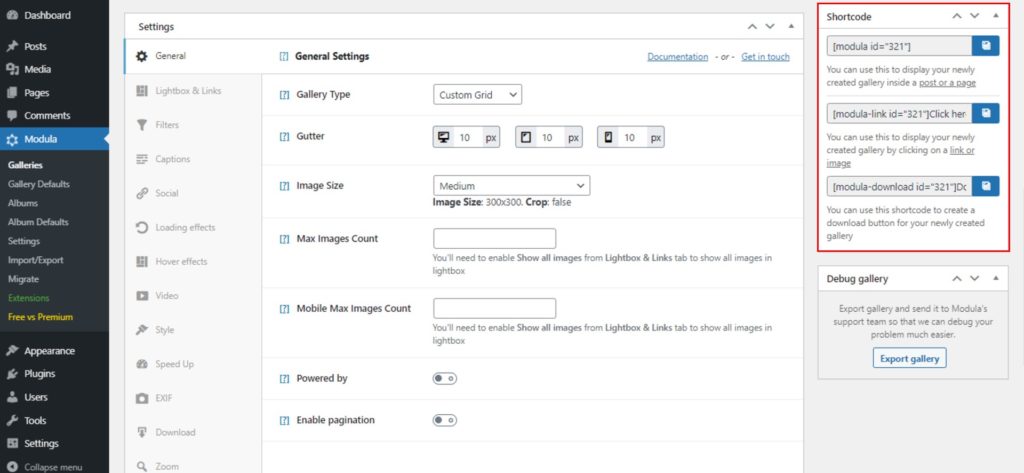Open the Image Size dropdown

point(511,186)
